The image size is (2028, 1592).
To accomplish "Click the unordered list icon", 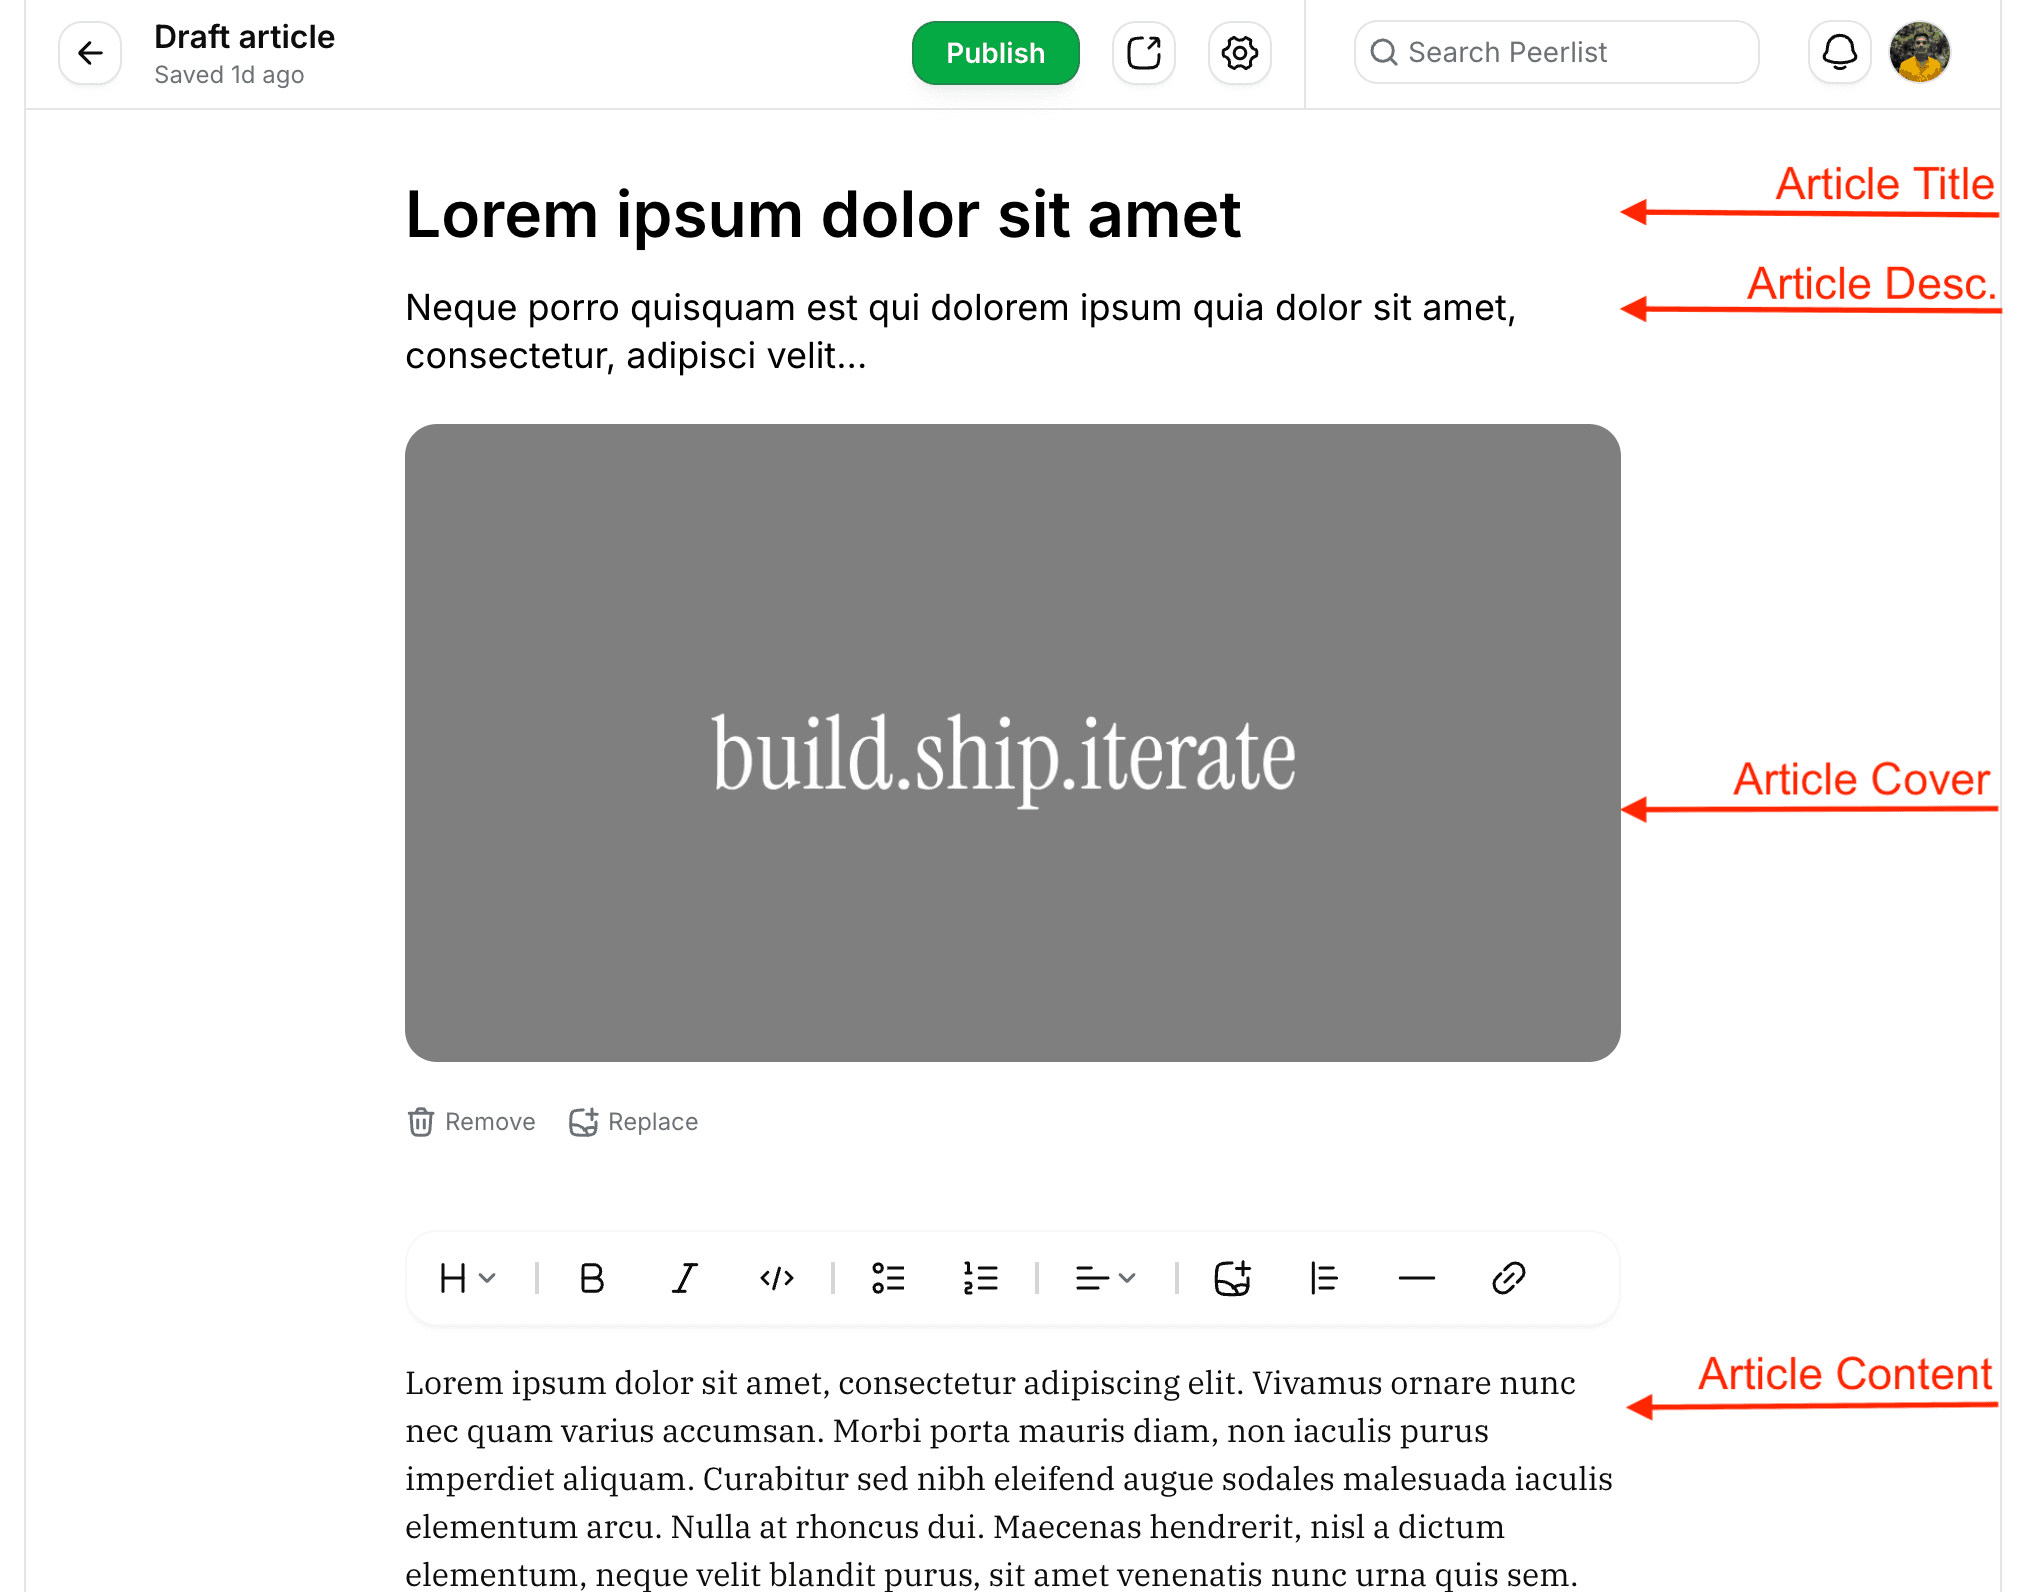I will click(889, 1276).
